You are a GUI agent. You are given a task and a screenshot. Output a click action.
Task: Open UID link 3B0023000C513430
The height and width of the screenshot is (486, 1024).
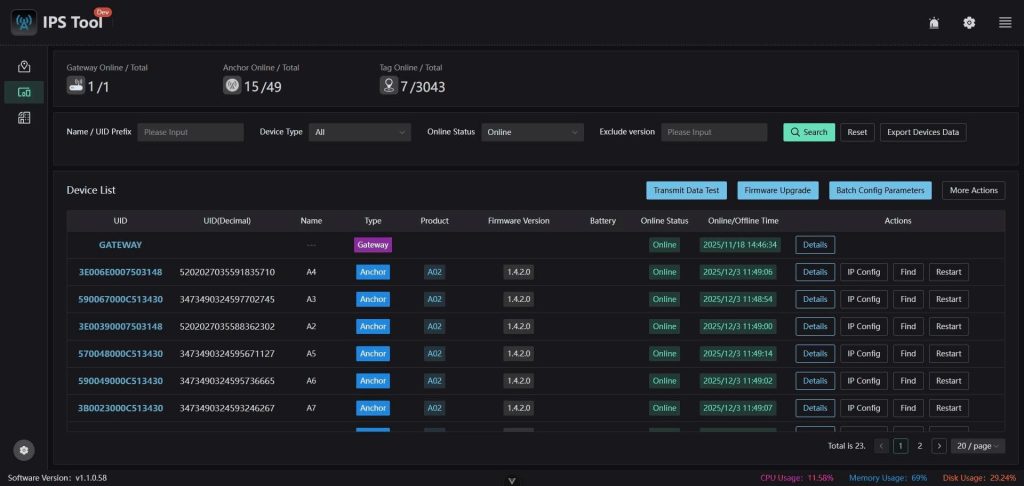[120, 408]
